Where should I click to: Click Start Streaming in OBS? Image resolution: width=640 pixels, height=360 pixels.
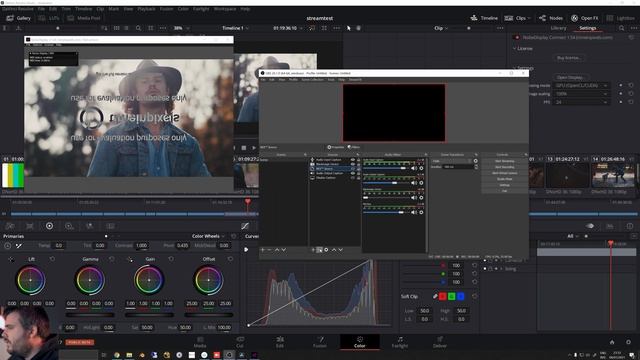pyautogui.click(x=504, y=161)
